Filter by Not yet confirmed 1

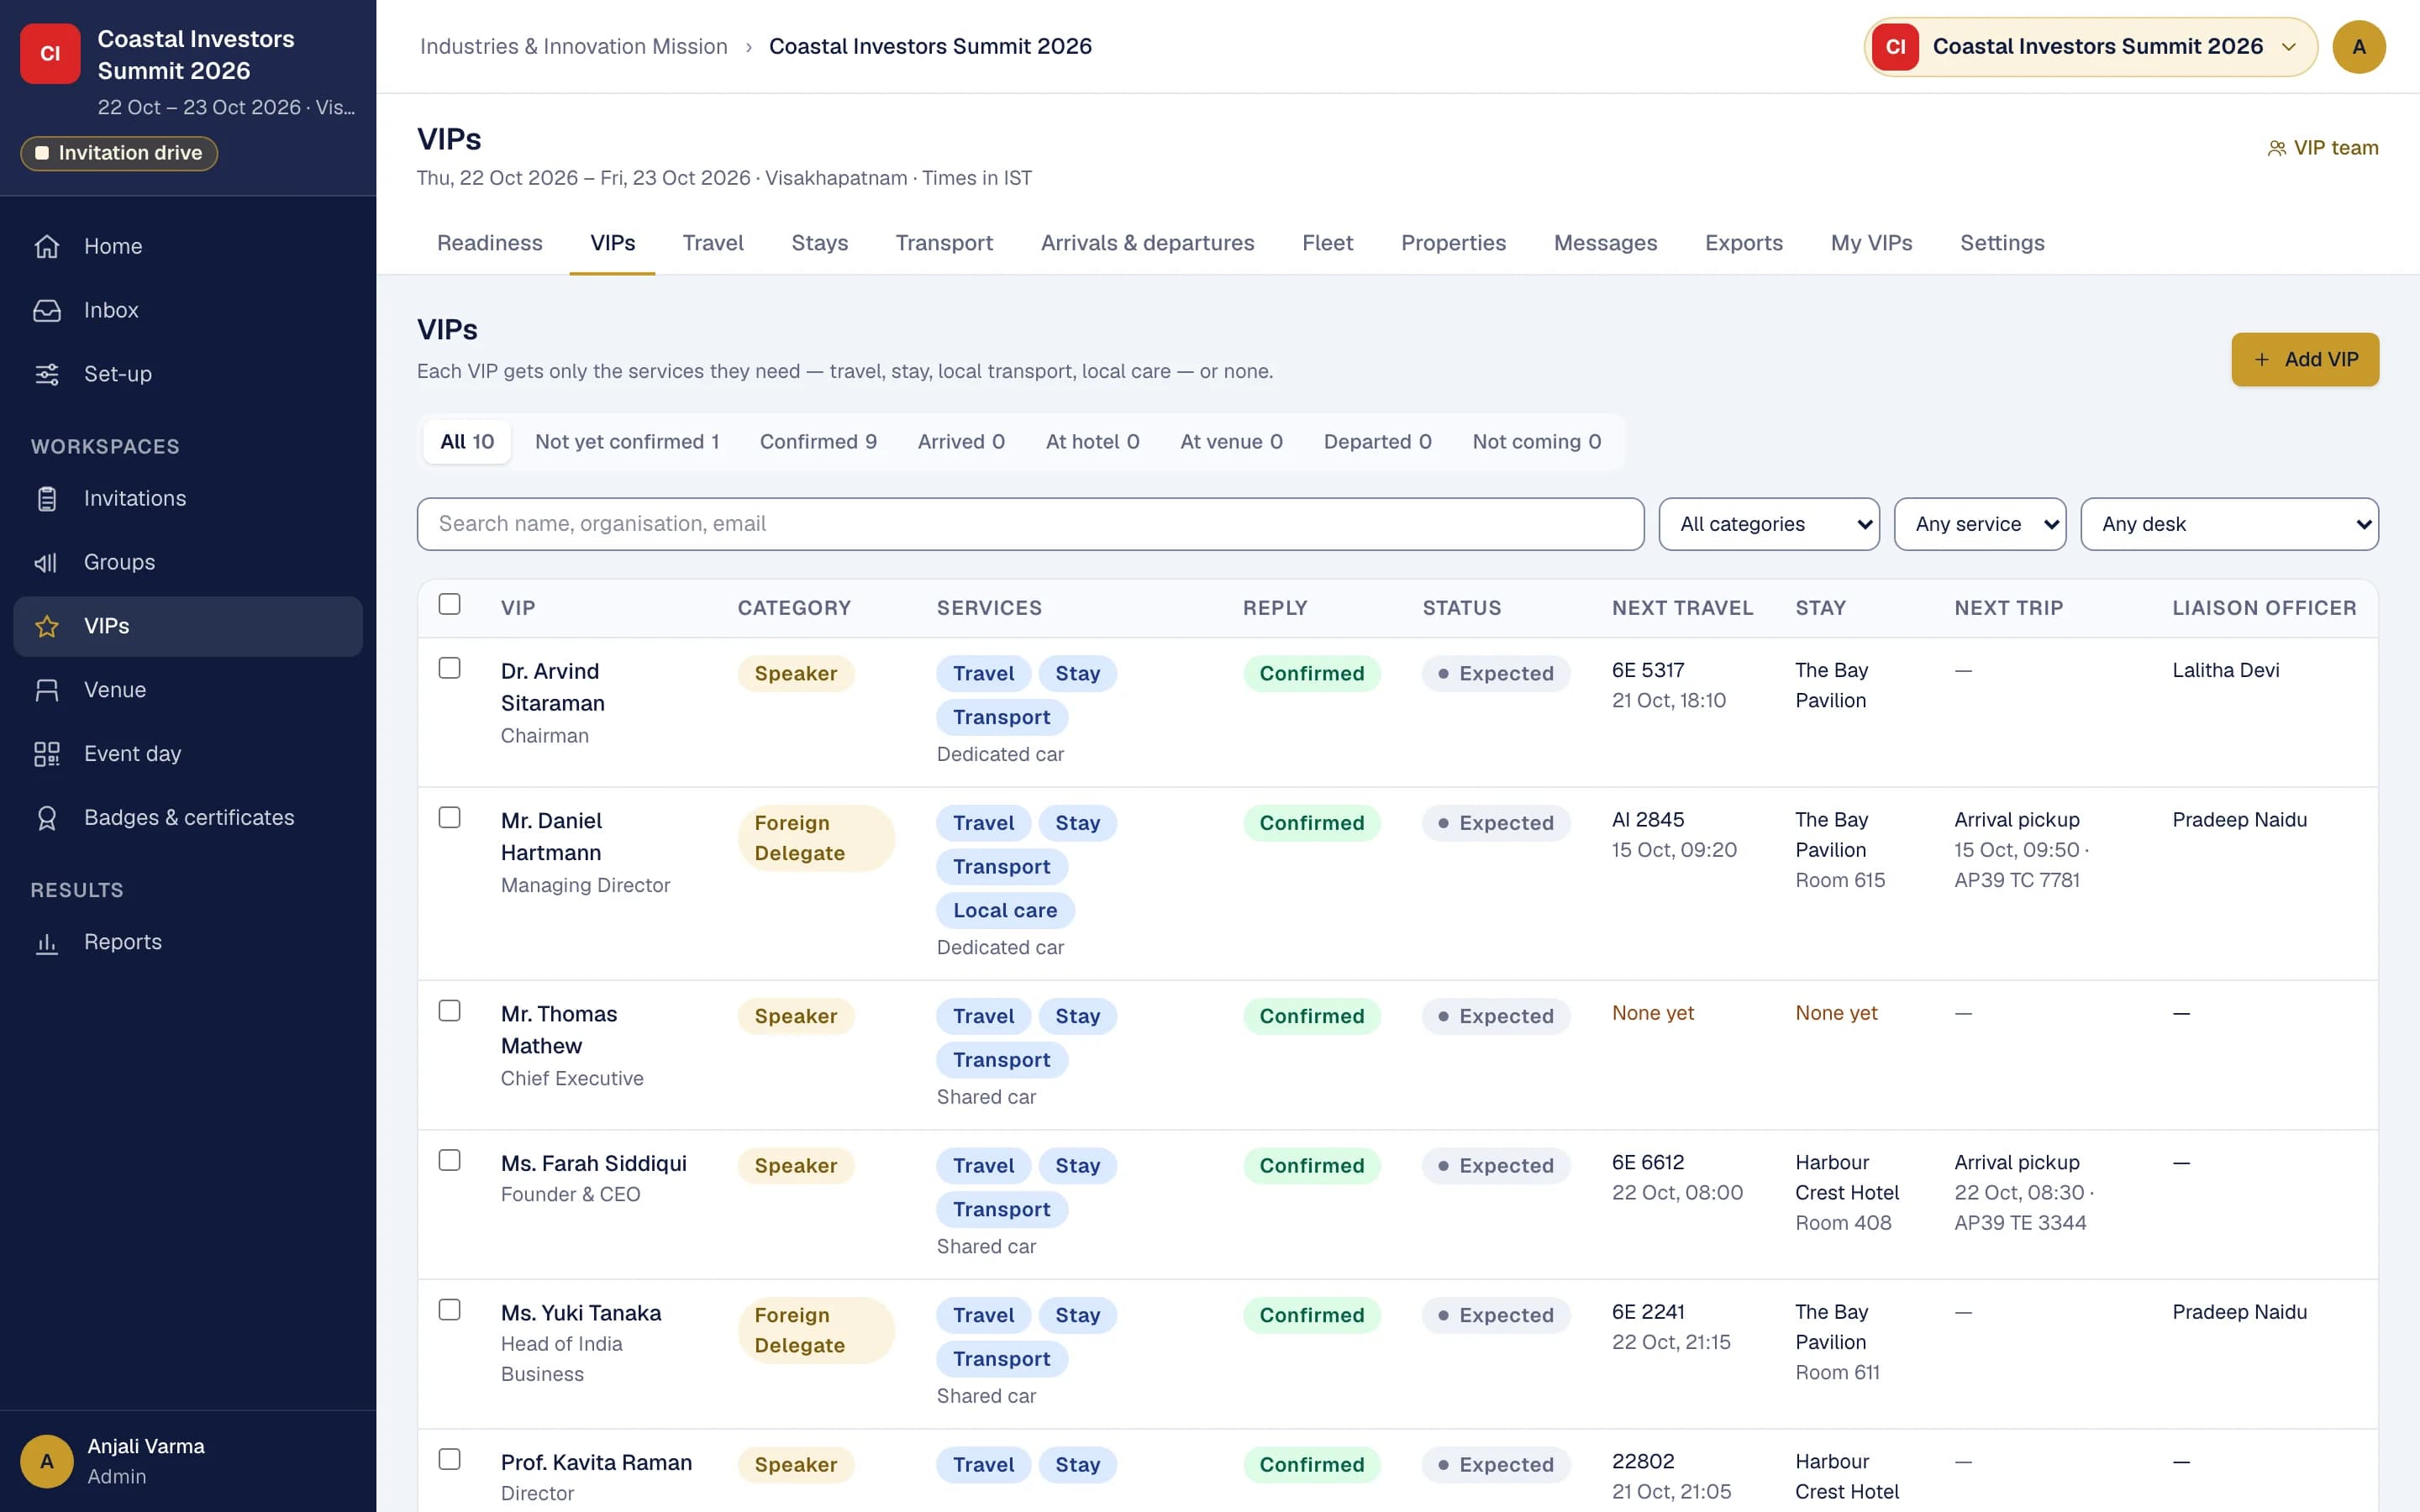click(x=627, y=441)
